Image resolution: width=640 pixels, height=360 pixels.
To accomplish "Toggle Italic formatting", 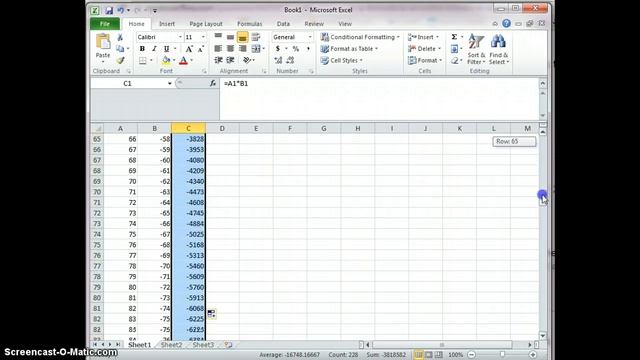I will pos(154,49).
